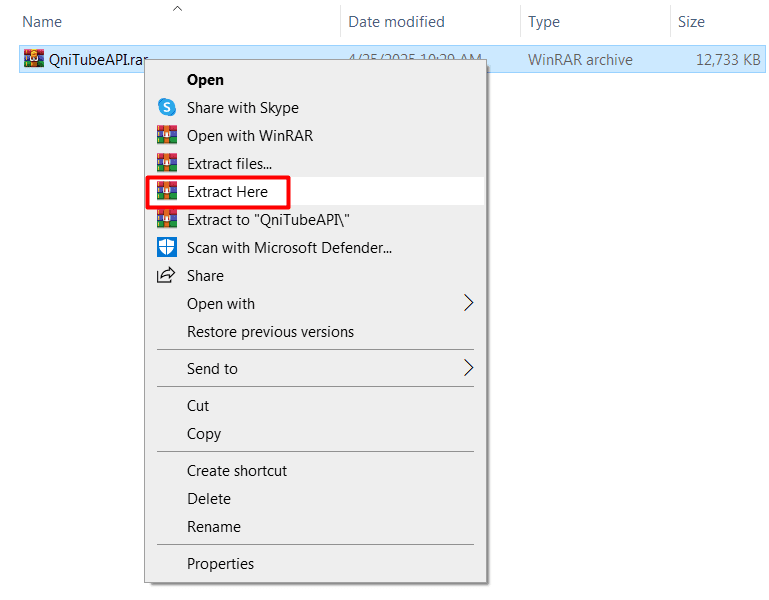769x600 pixels.
Task: Sort by the Type column header
Action: [x=544, y=22]
